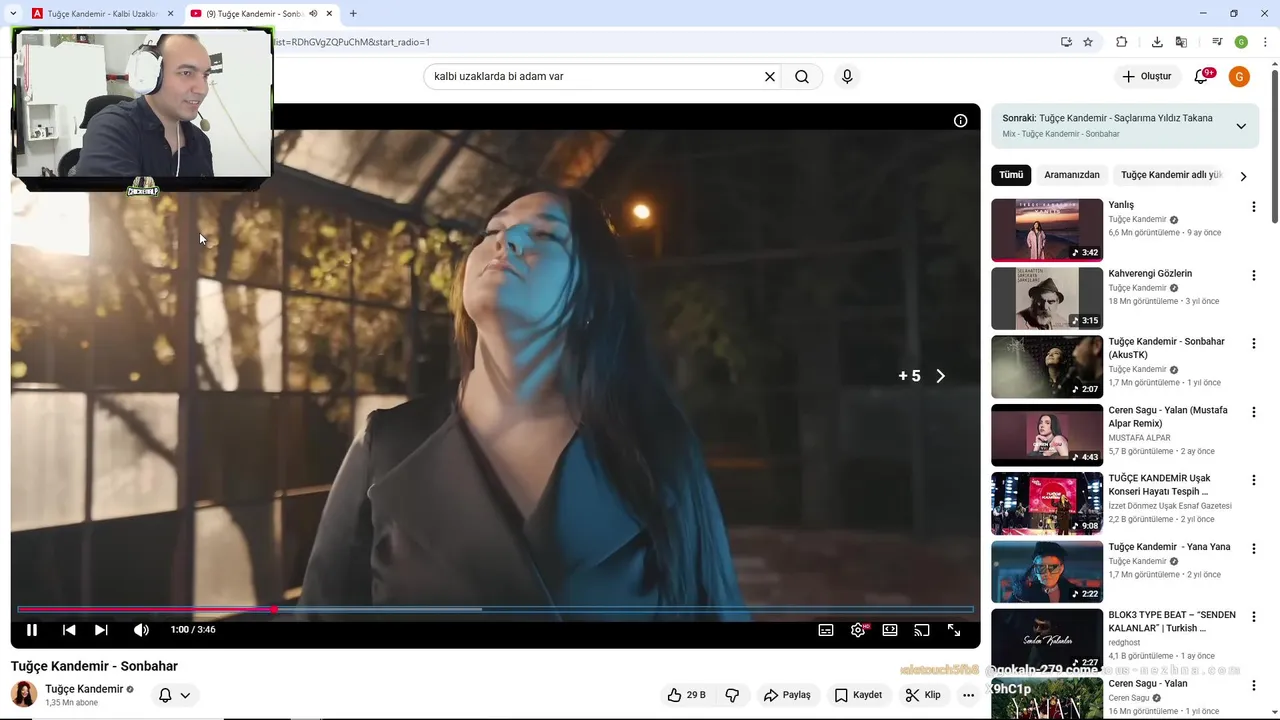
Task: Close the Sonbahar YouTube tab
Action: pyautogui.click(x=329, y=14)
